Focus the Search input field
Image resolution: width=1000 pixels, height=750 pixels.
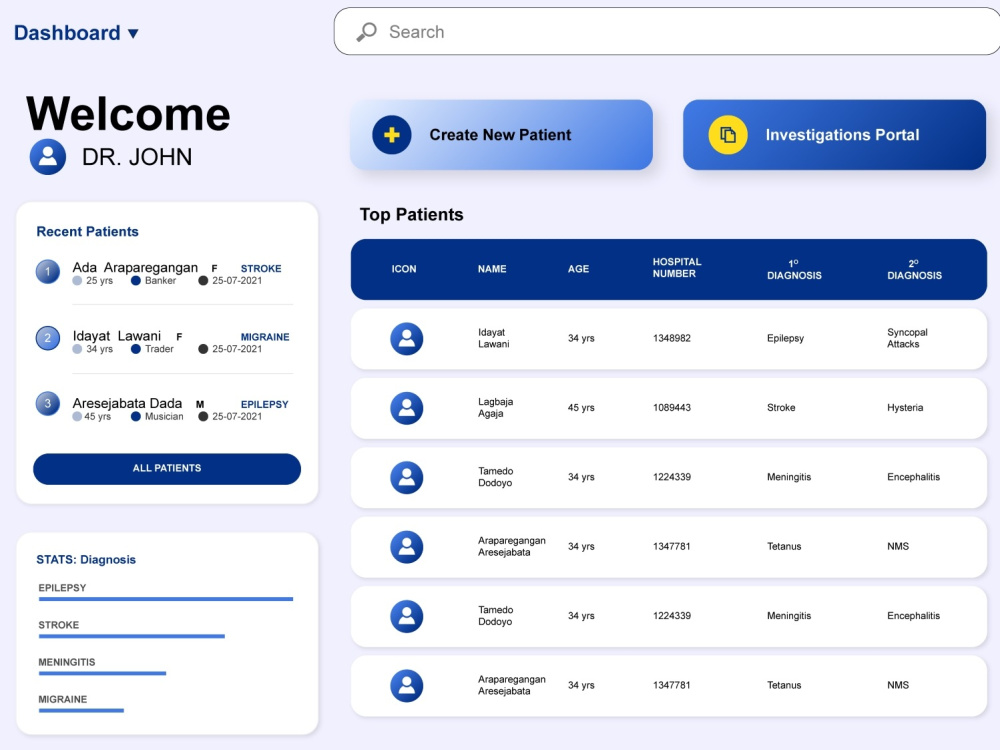(666, 31)
